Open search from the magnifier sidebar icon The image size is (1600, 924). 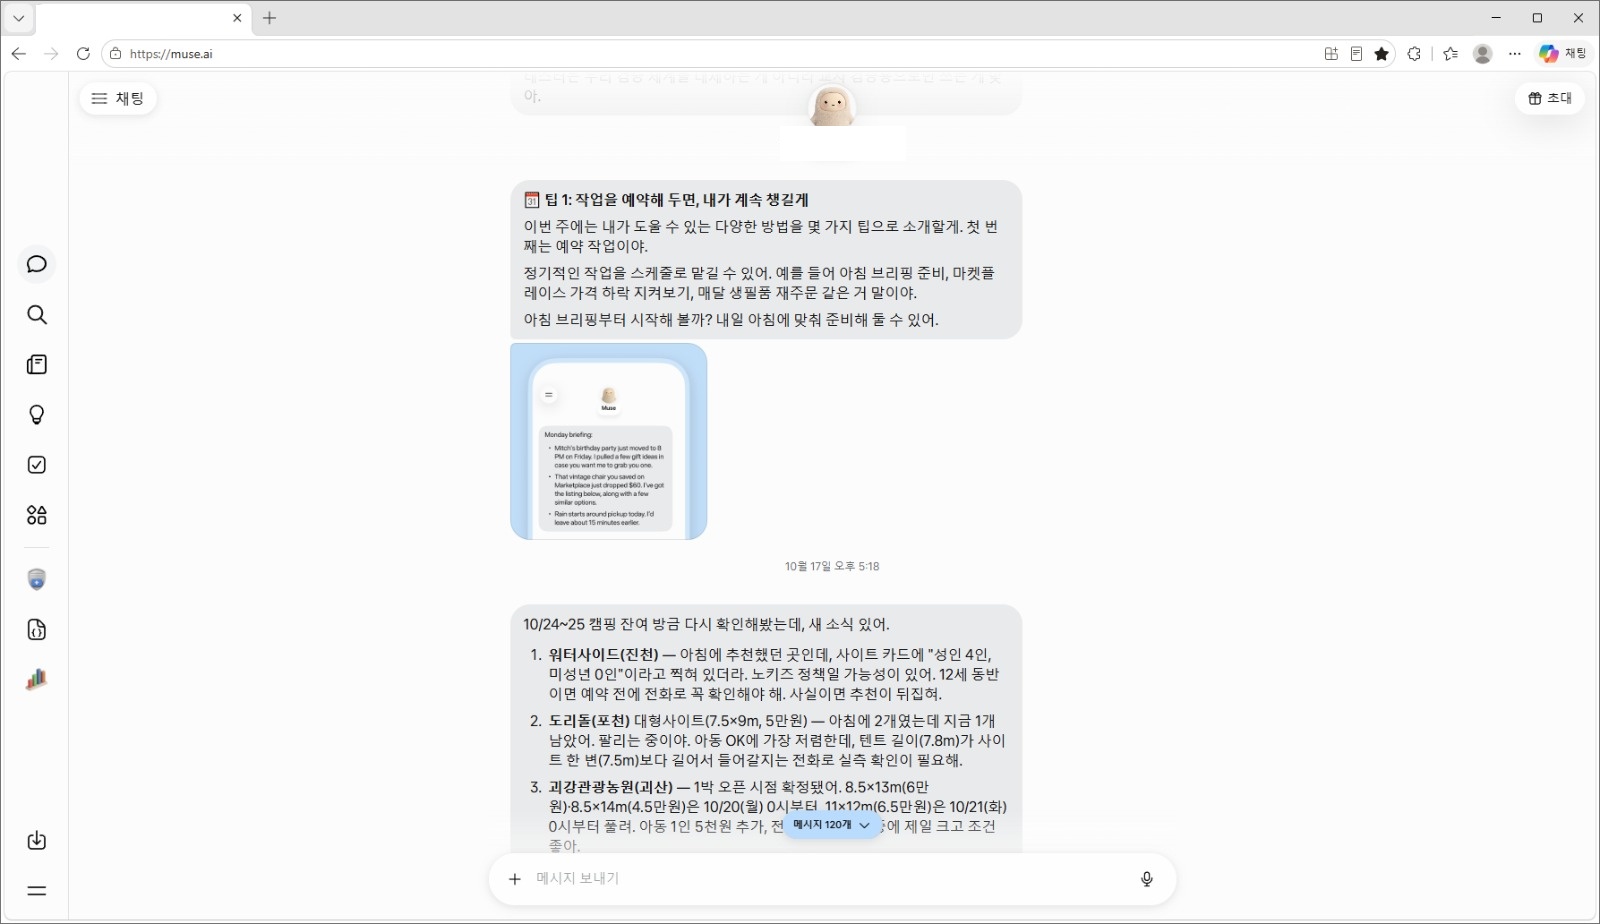click(37, 315)
